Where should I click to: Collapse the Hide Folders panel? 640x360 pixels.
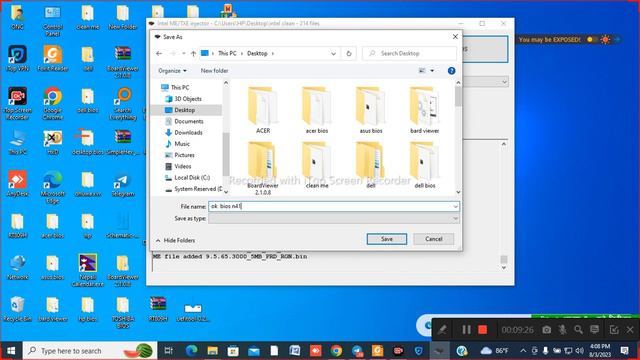(175, 240)
